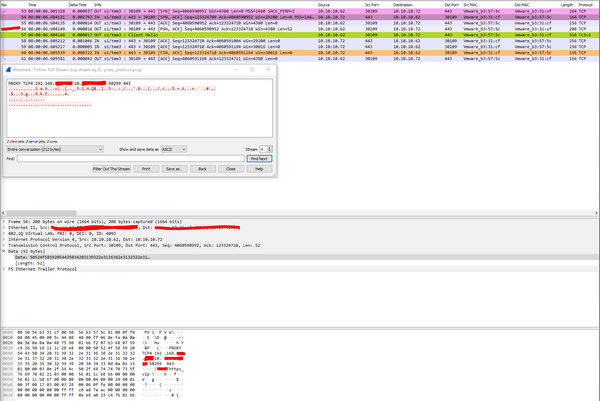
Task: Click the packet list scrollbar right arrow
Action: tap(596, 213)
